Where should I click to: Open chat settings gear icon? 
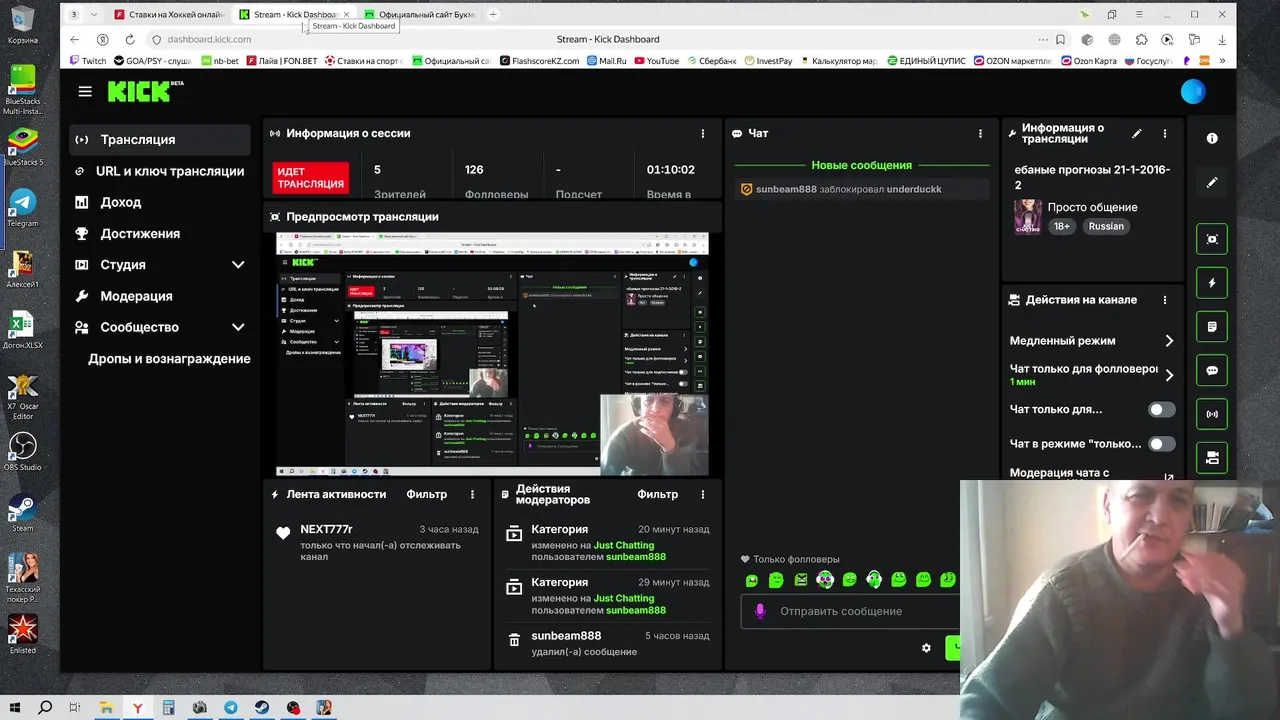(x=926, y=648)
